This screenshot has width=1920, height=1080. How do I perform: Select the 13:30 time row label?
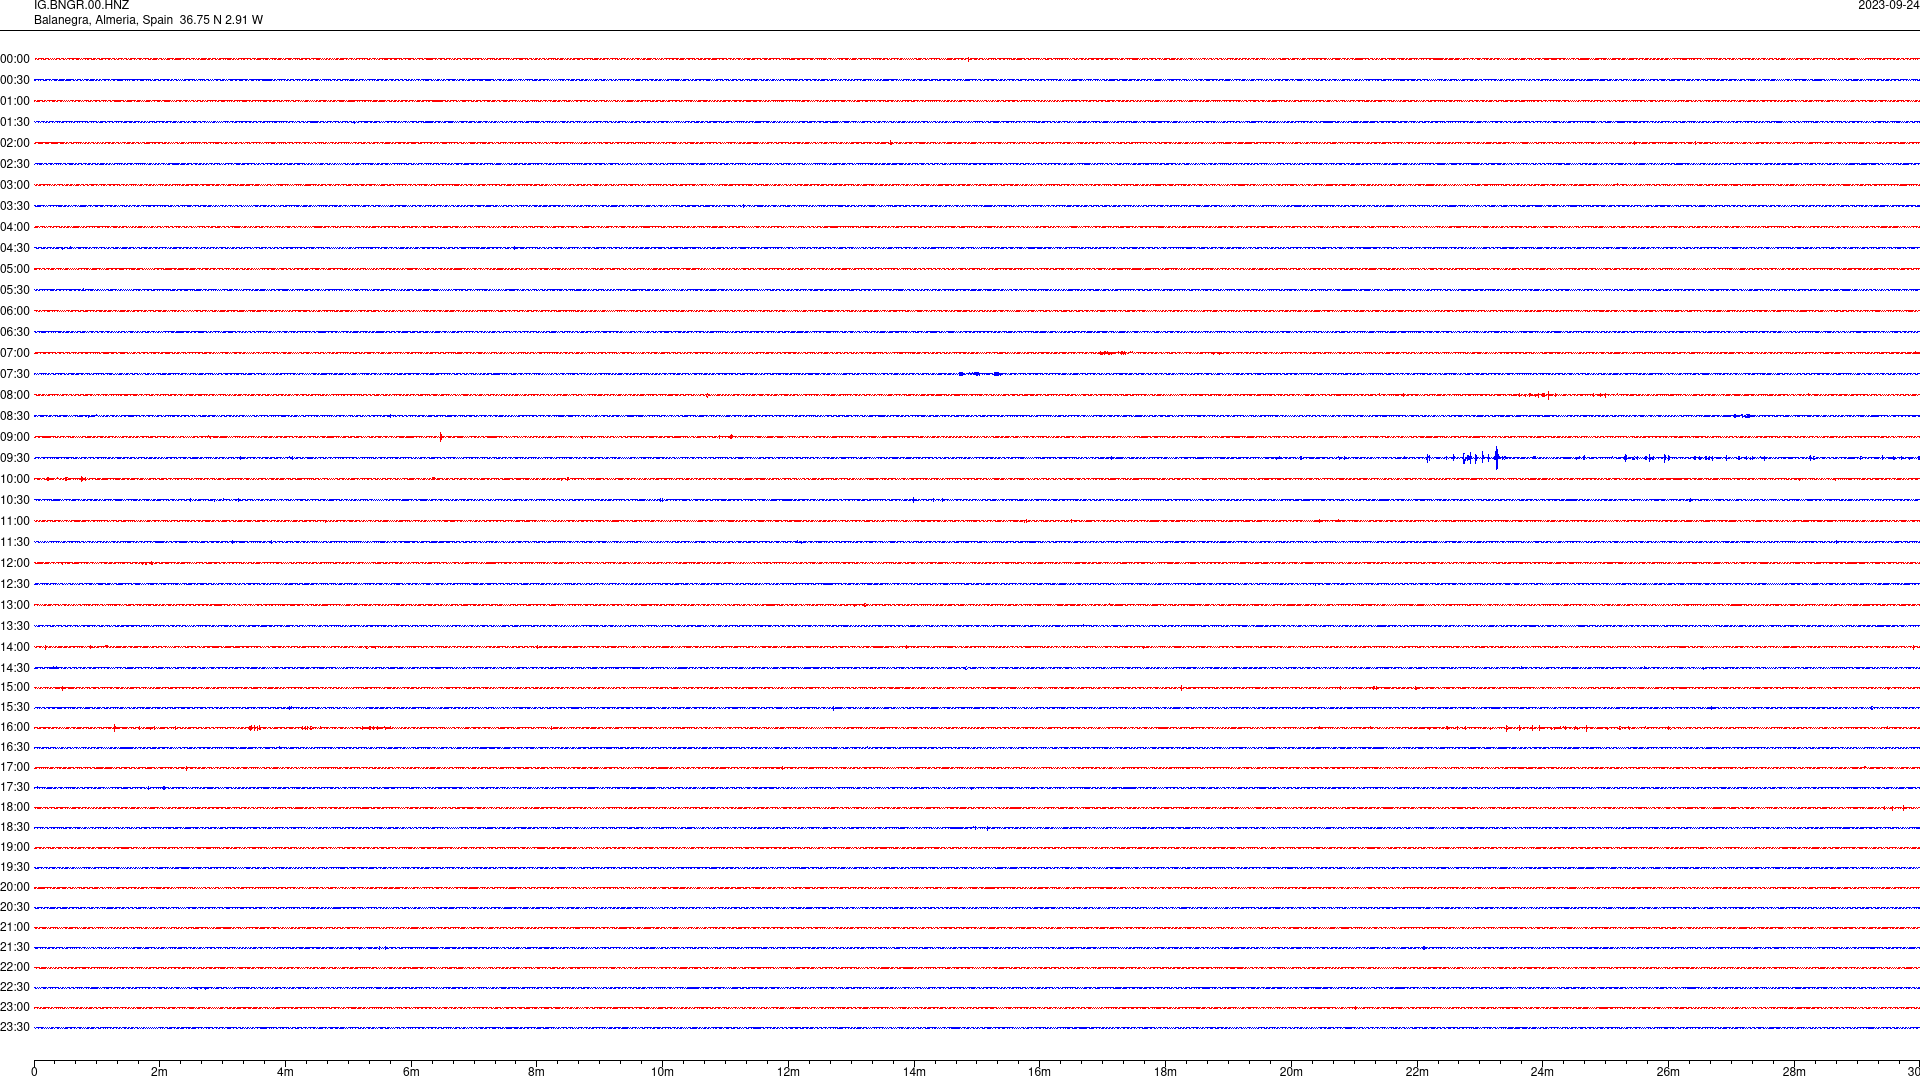[15, 626]
